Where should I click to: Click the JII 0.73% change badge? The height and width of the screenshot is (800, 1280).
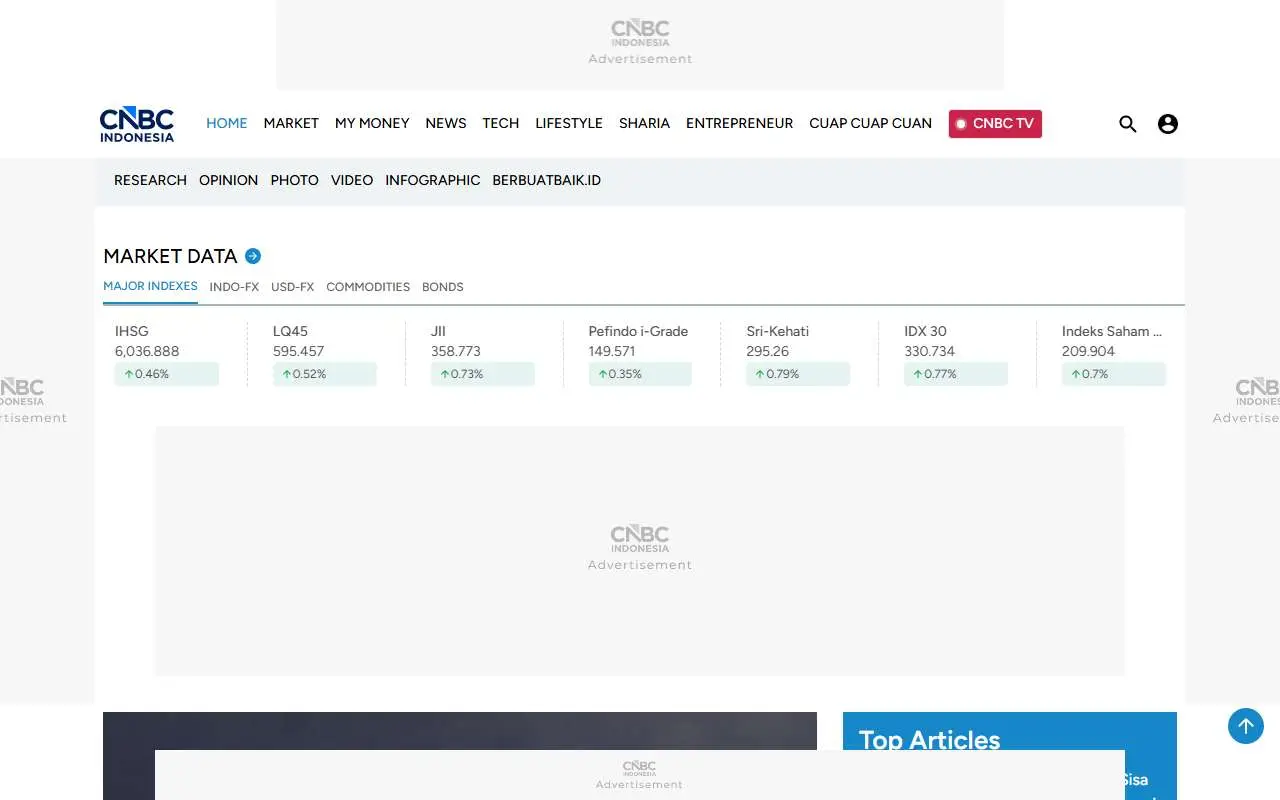[483, 374]
